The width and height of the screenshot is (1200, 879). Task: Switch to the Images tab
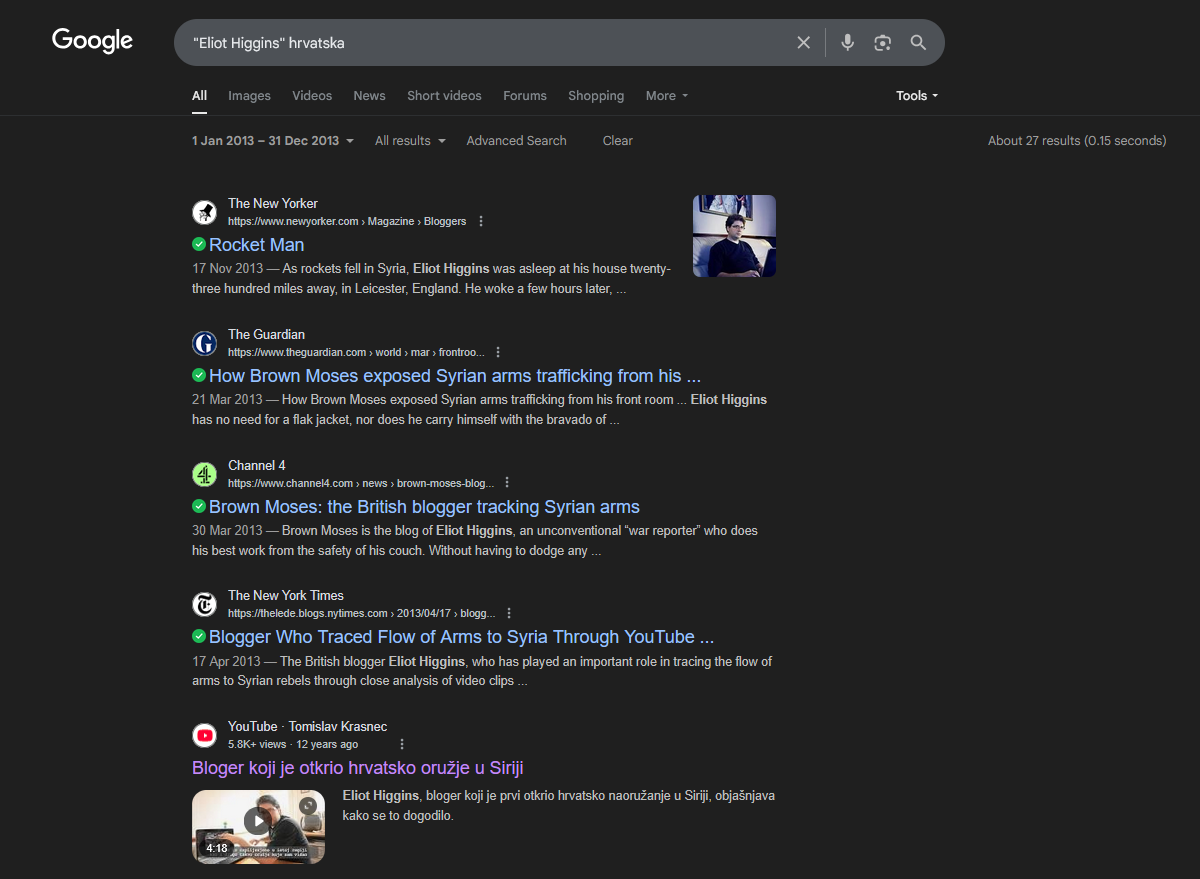pyautogui.click(x=249, y=96)
